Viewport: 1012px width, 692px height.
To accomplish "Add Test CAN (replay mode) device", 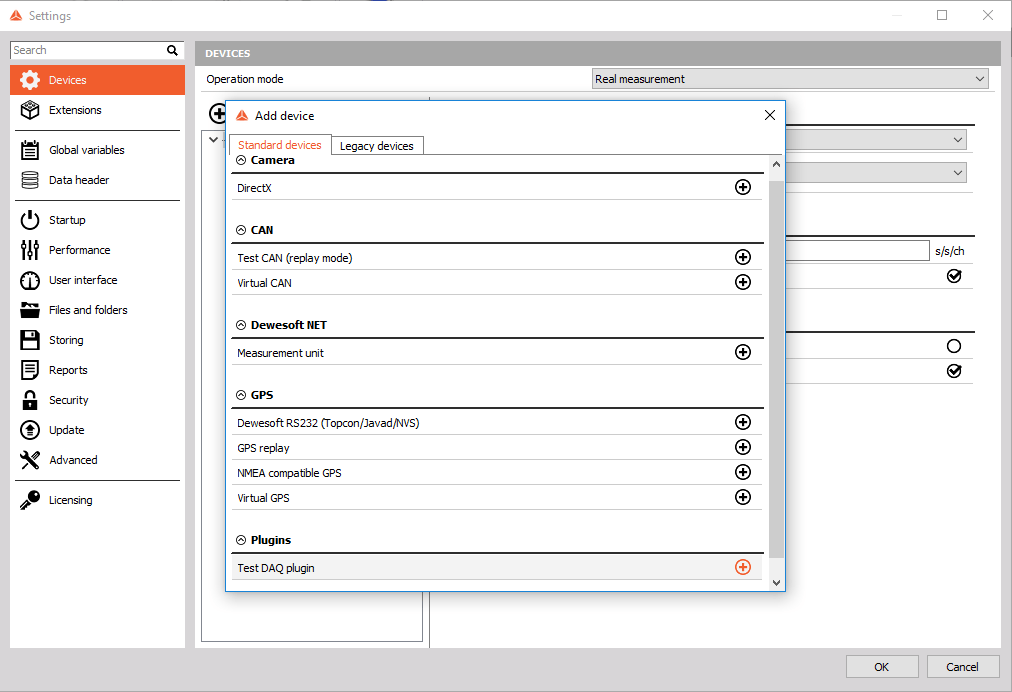I will (x=742, y=257).
